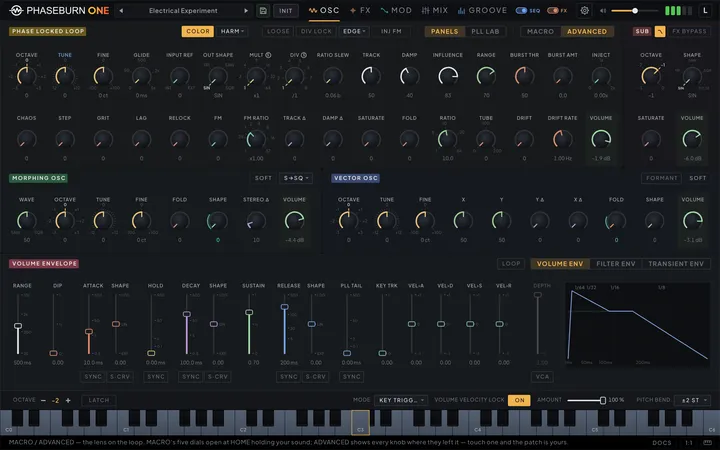
Task: Click the MULT sync clock icon
Action: pyautogui.click(x=268, y=55)
